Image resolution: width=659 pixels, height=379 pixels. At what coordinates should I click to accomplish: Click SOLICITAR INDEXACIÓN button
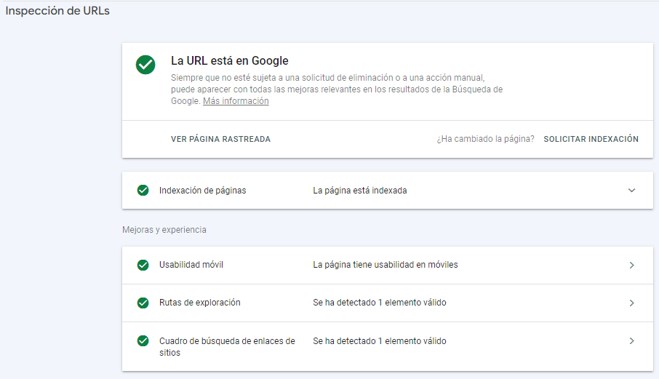coord(591,139)
